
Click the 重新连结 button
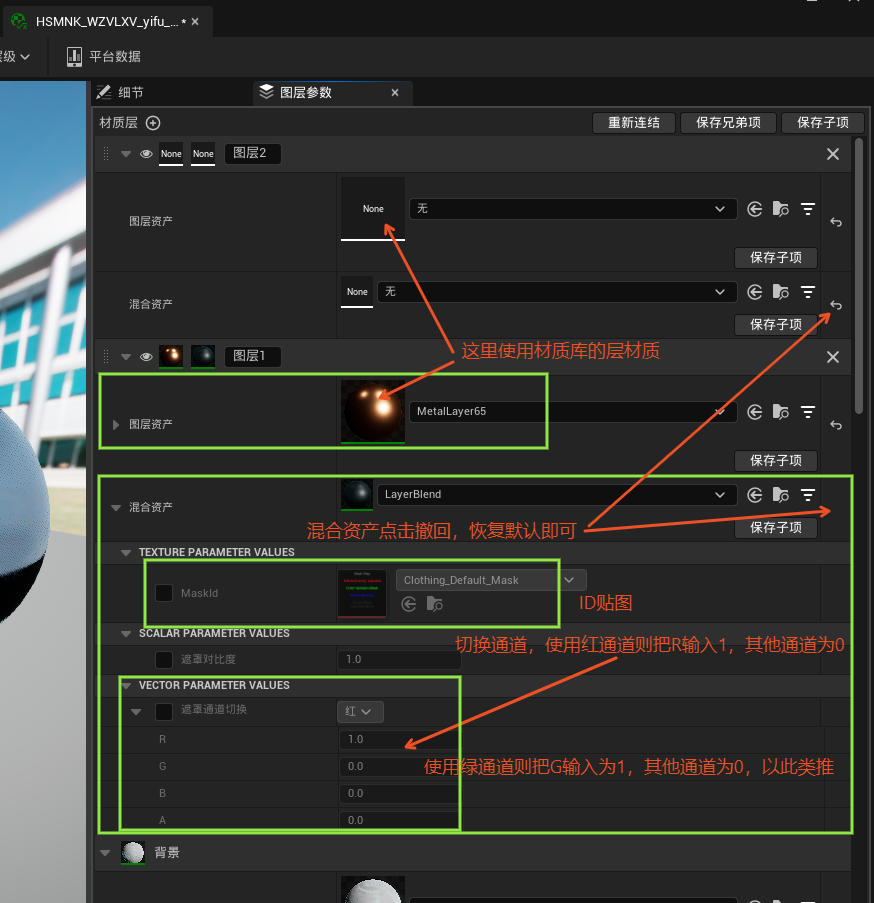[633, 123]
